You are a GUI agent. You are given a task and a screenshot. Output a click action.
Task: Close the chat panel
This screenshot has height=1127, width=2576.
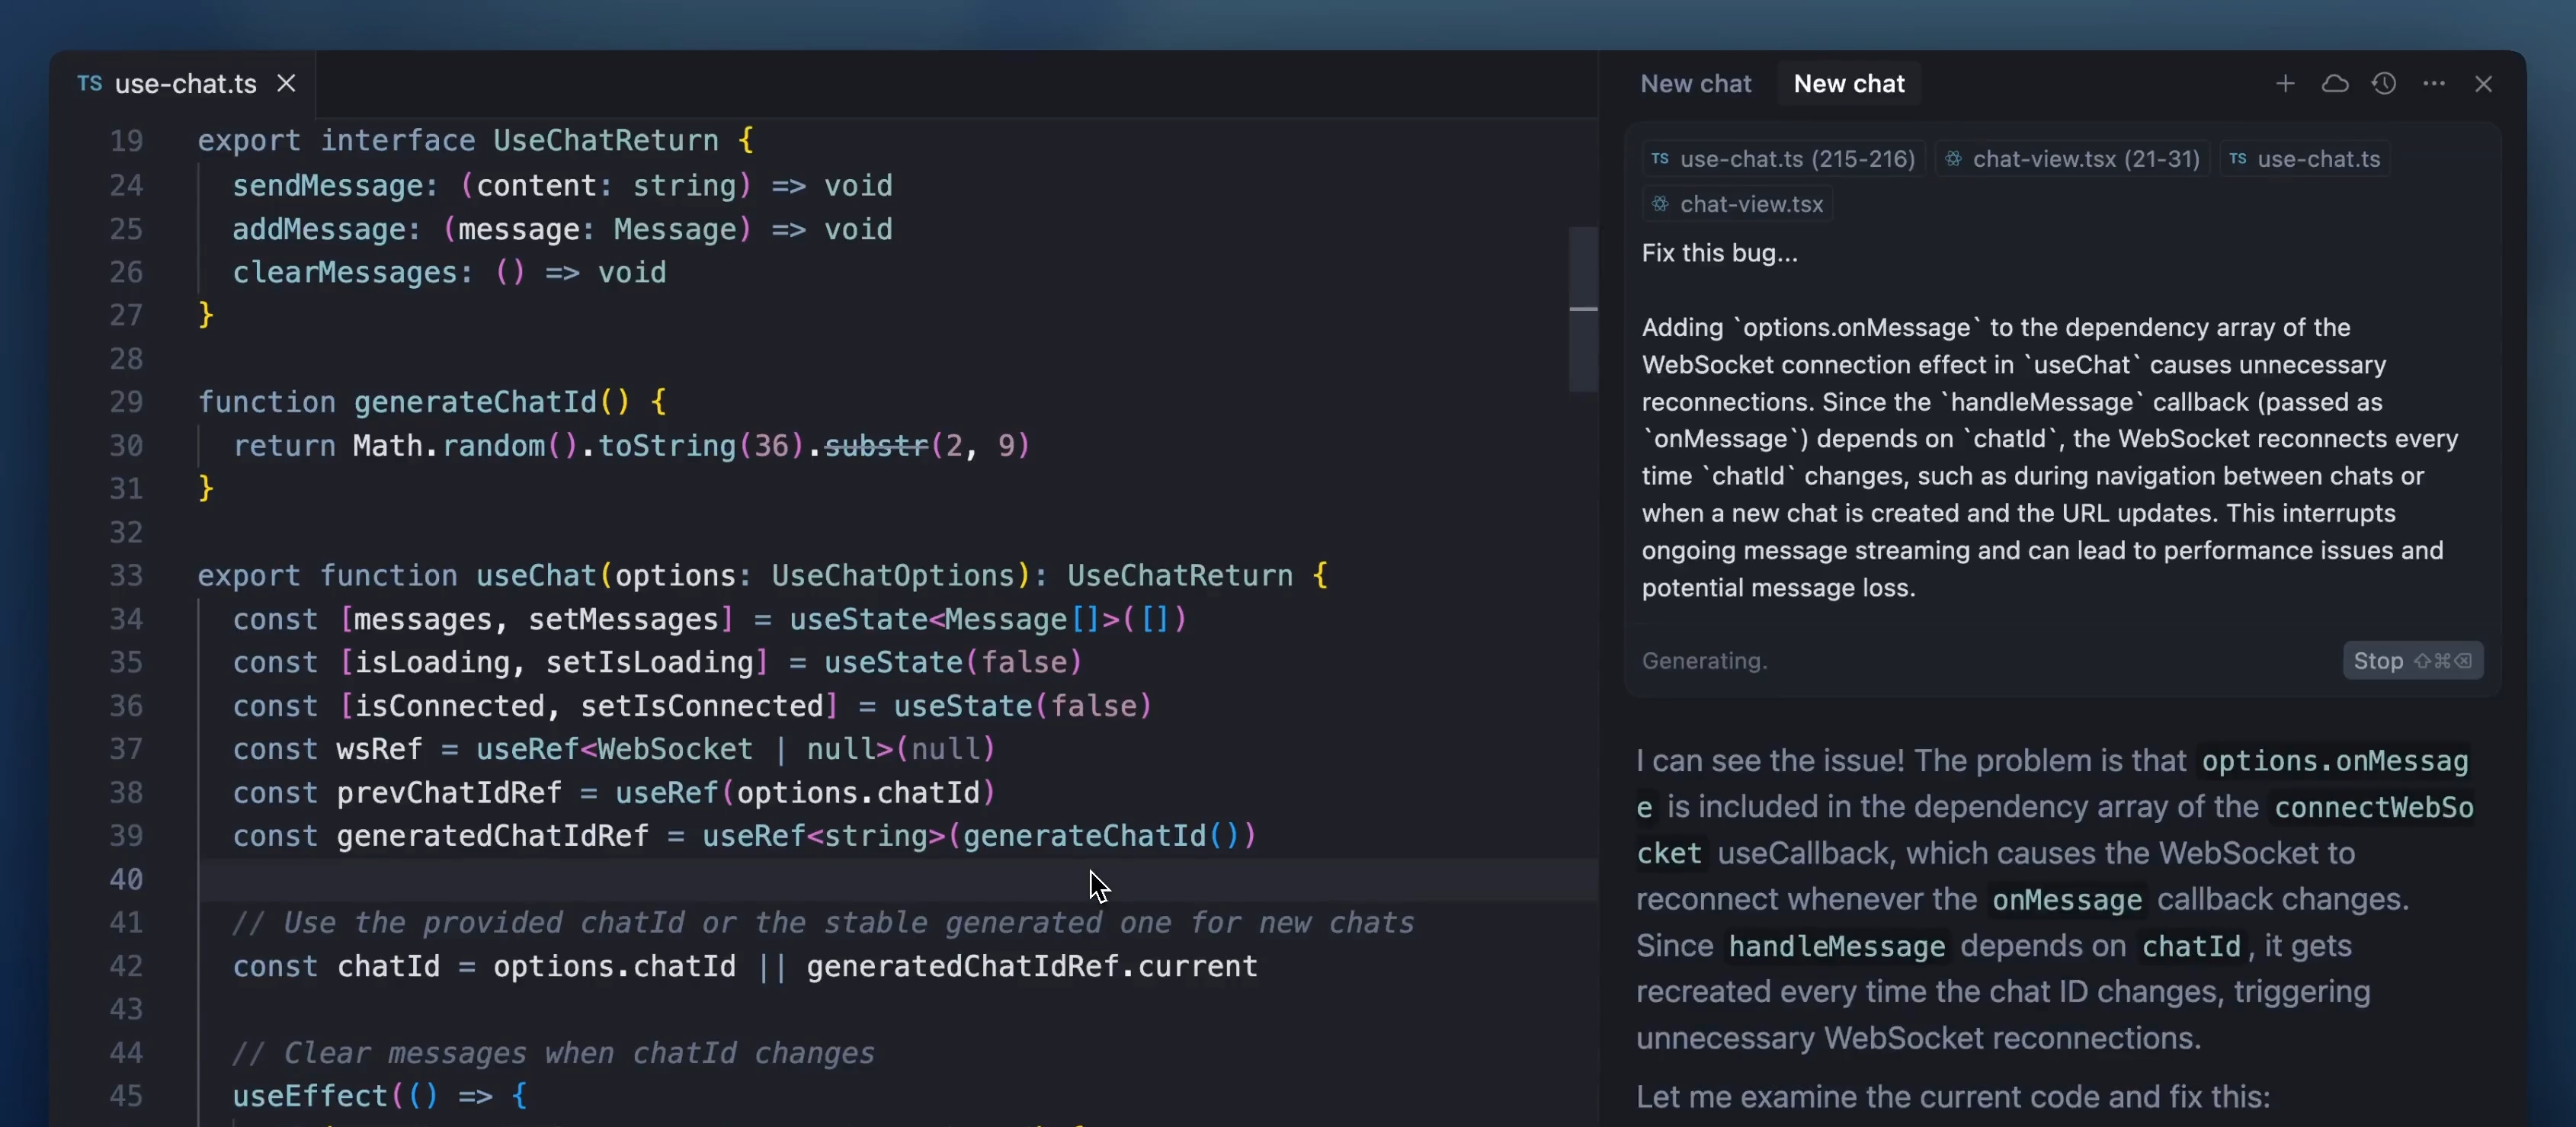(2483, 83)
